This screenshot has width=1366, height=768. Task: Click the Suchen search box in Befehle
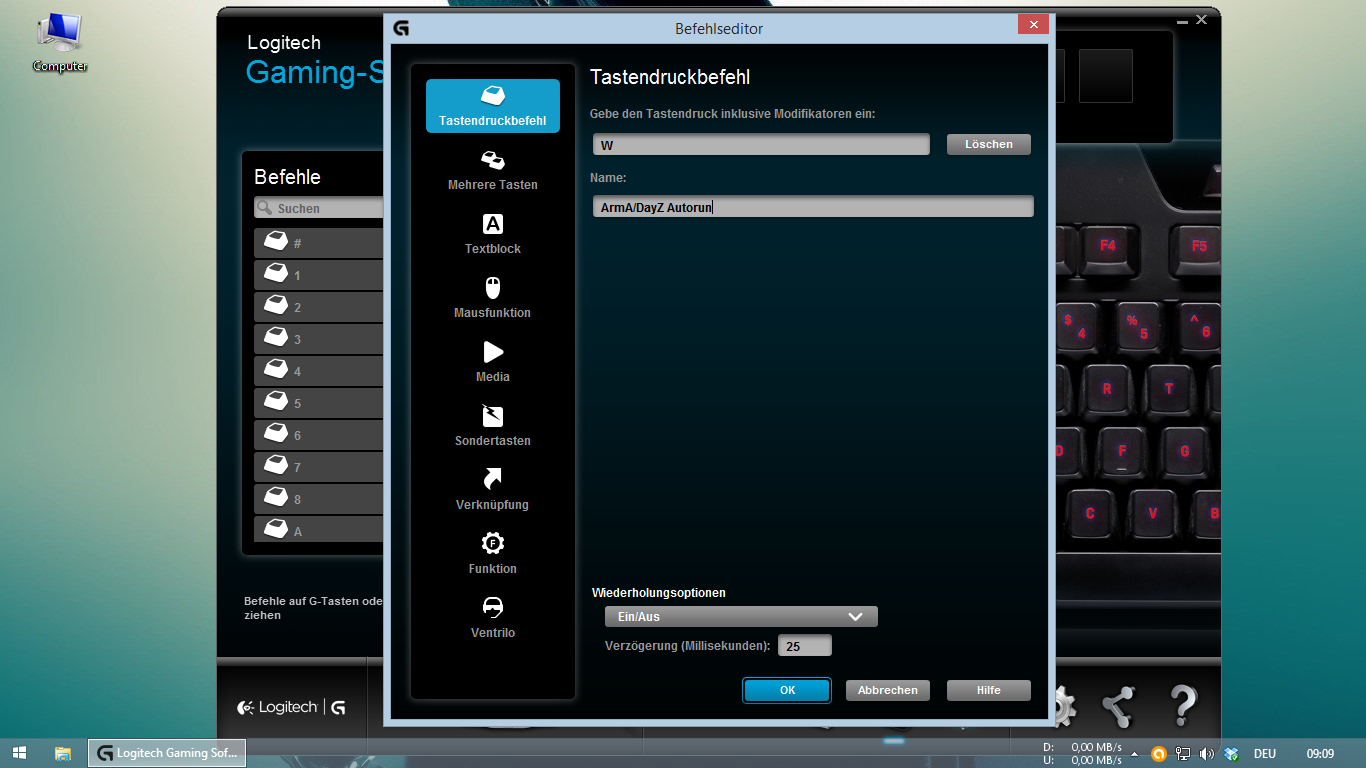coord(319,208)
